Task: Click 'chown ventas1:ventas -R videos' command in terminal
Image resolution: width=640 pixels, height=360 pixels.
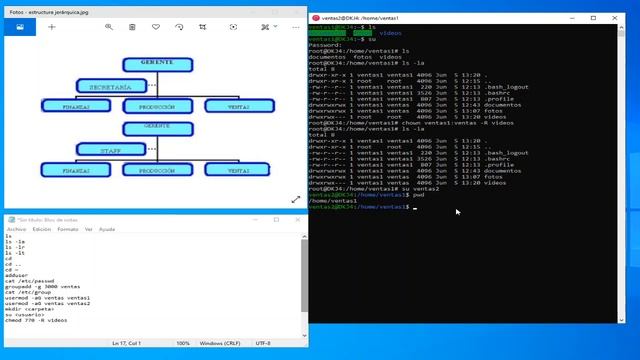Action: click(458, 123)
